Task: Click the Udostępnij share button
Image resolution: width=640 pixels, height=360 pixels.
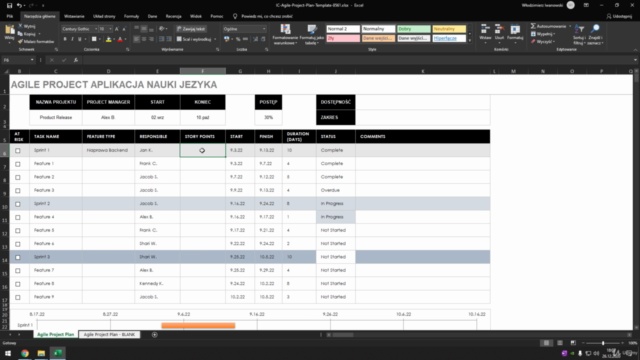Action: click(x=619, y=16)
